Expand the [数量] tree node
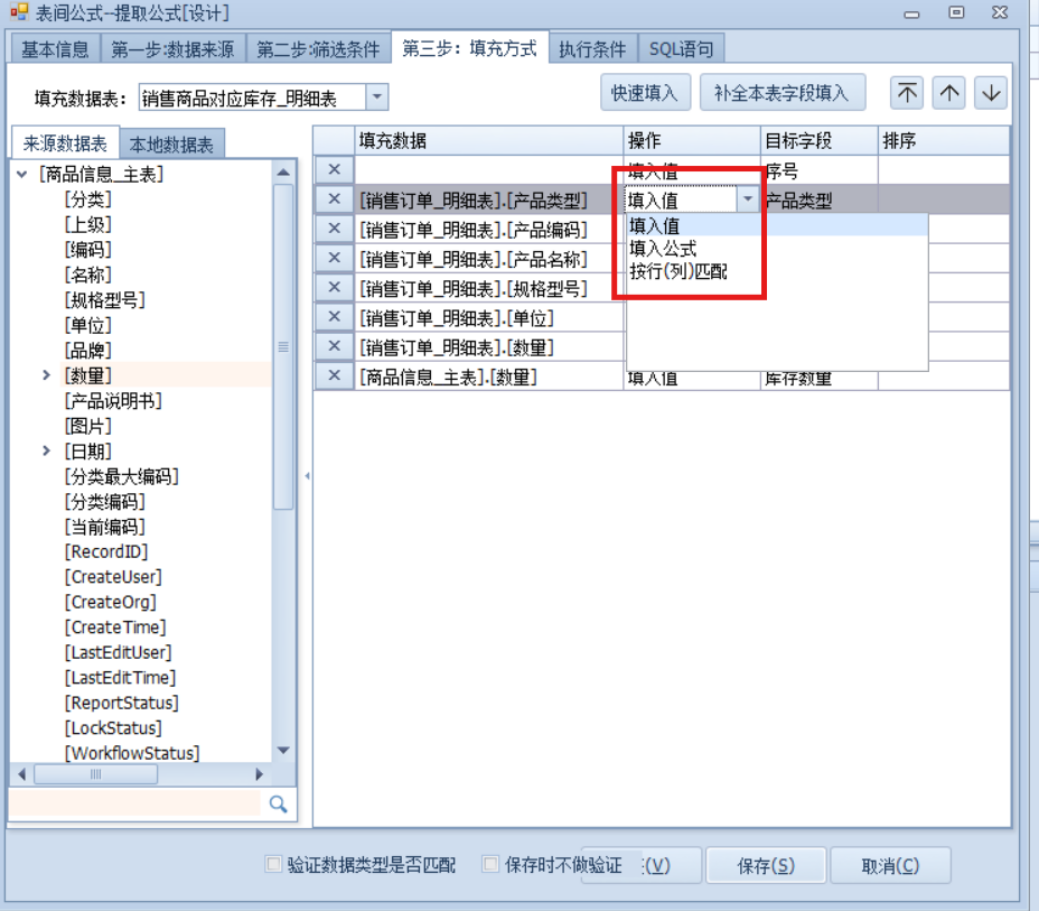The image size is (1040, 911). (x=46, y=375)
